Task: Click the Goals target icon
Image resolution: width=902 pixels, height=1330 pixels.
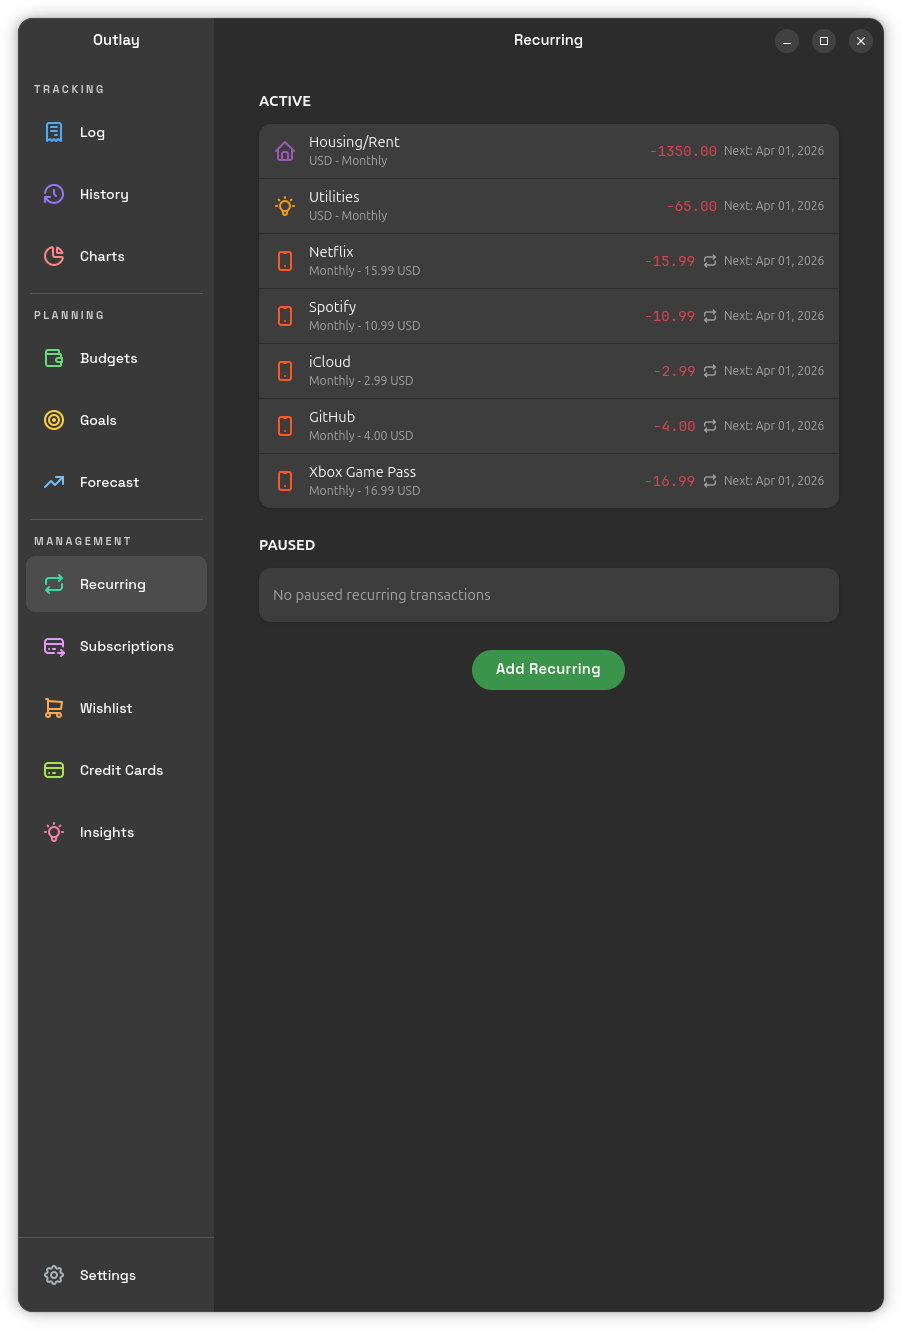Action: coord(54,420)
